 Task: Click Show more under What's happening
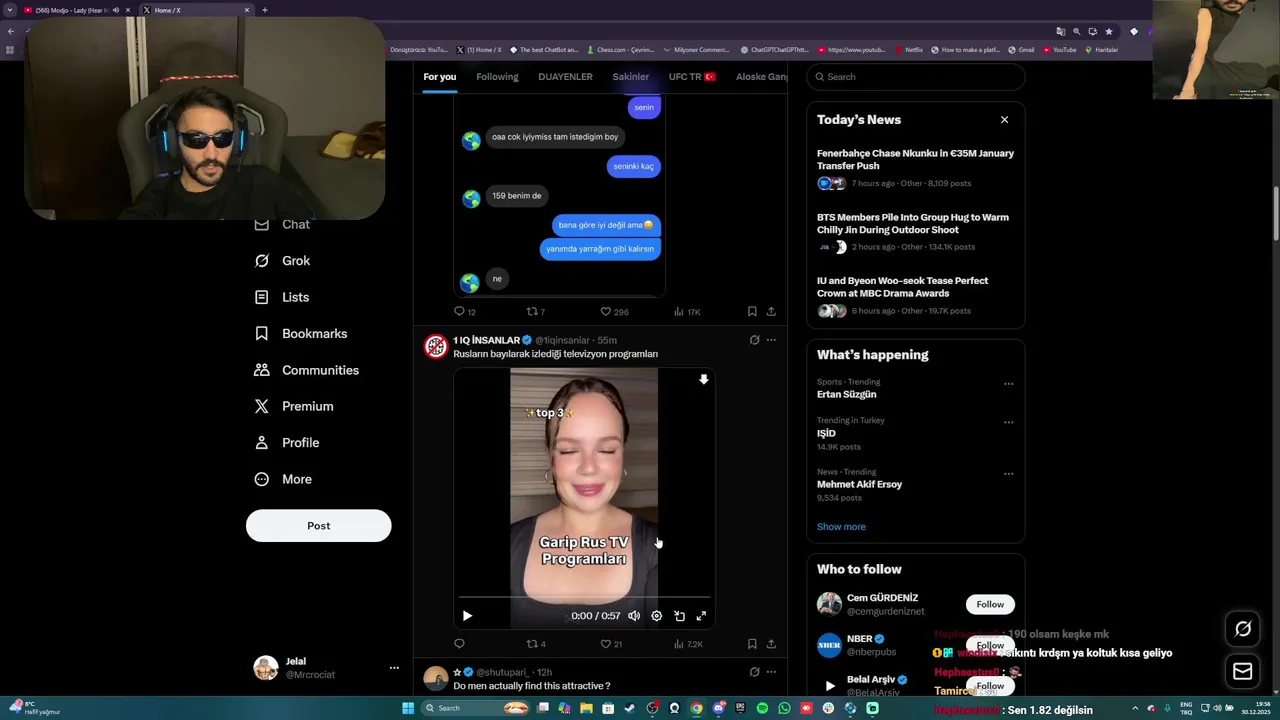tap(841, 527)
